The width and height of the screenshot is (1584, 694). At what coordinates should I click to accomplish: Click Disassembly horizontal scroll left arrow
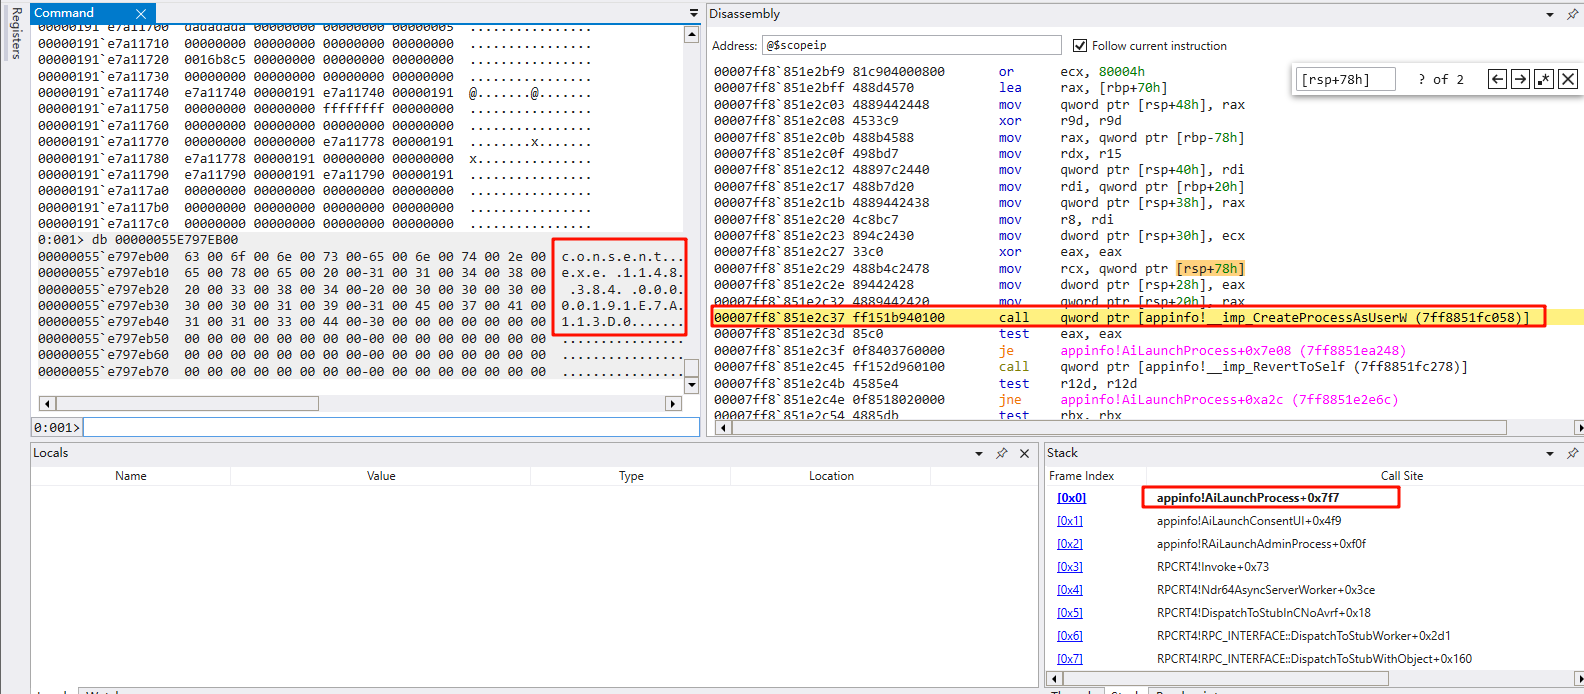tap(724, 427)
